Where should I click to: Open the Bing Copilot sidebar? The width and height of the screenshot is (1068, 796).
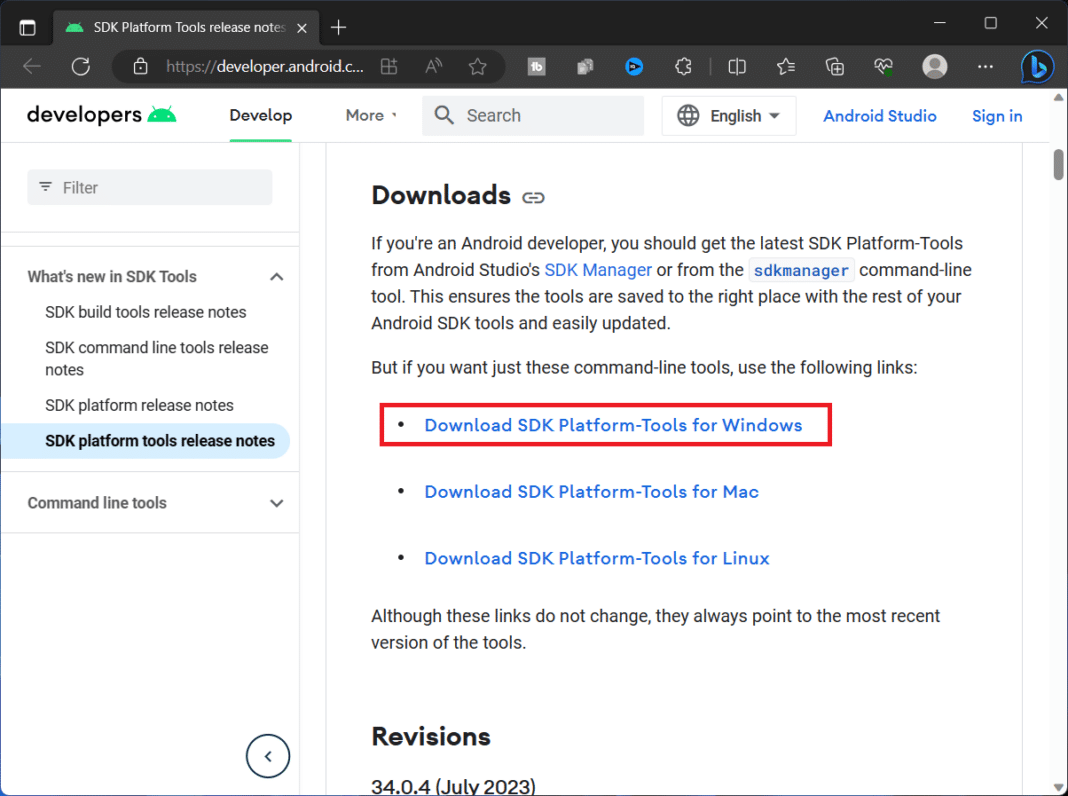pyautogui.click(x=1037, y=66)
